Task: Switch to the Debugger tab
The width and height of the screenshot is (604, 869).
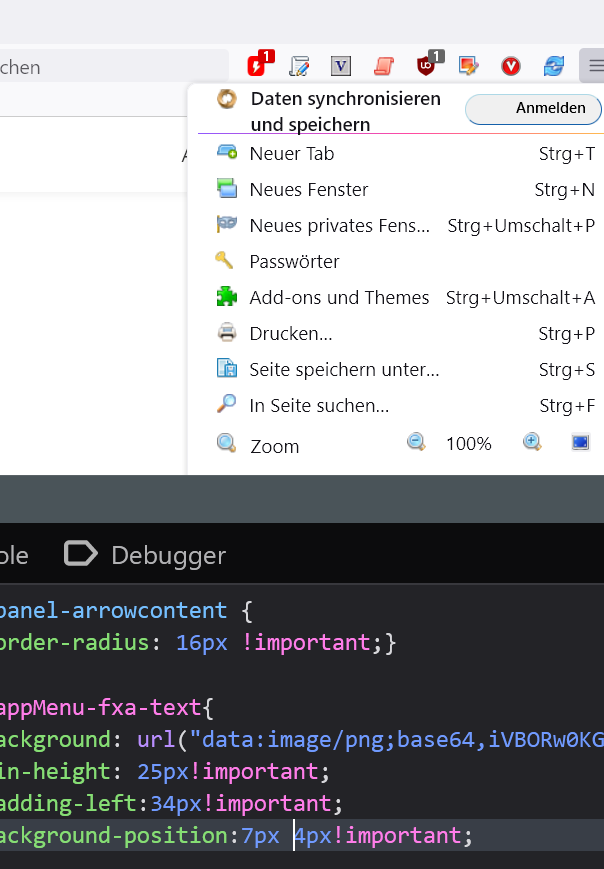Action: point(146,555)
